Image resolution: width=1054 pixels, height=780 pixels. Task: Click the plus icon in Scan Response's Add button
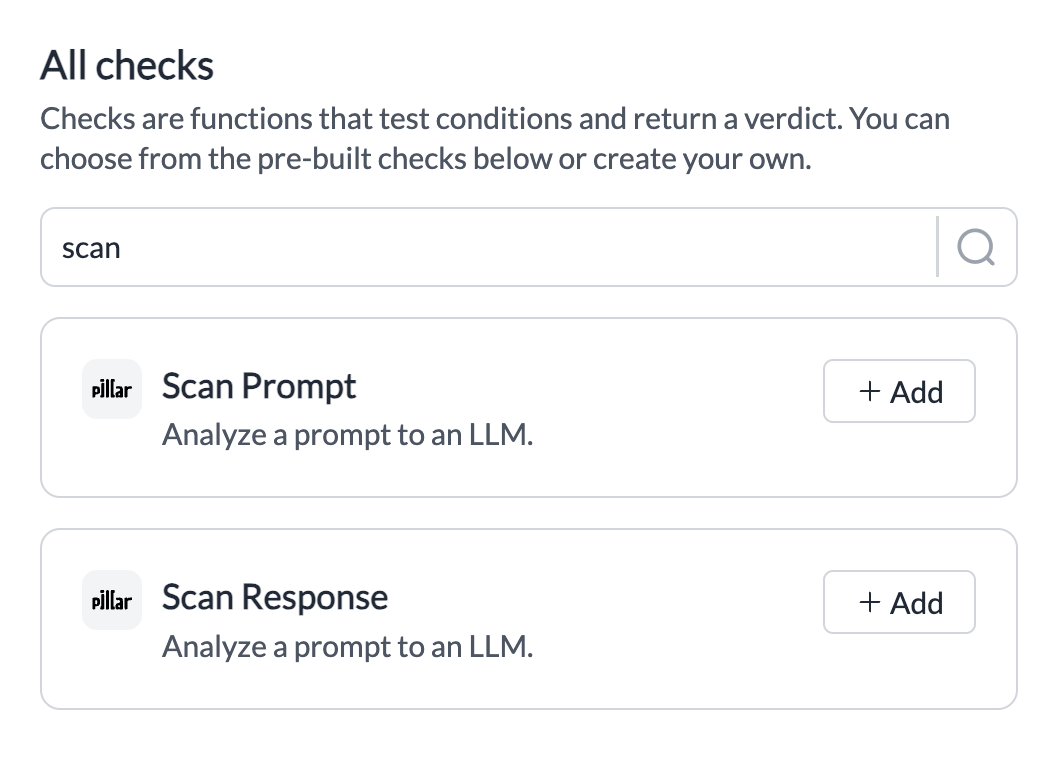(870, 602)
